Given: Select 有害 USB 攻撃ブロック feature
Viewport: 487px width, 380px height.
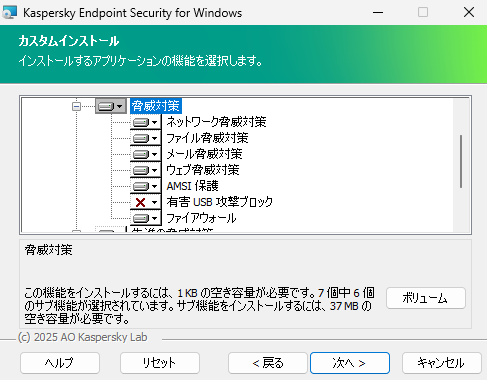Looking at the screenshot, I should coord(220,202).
